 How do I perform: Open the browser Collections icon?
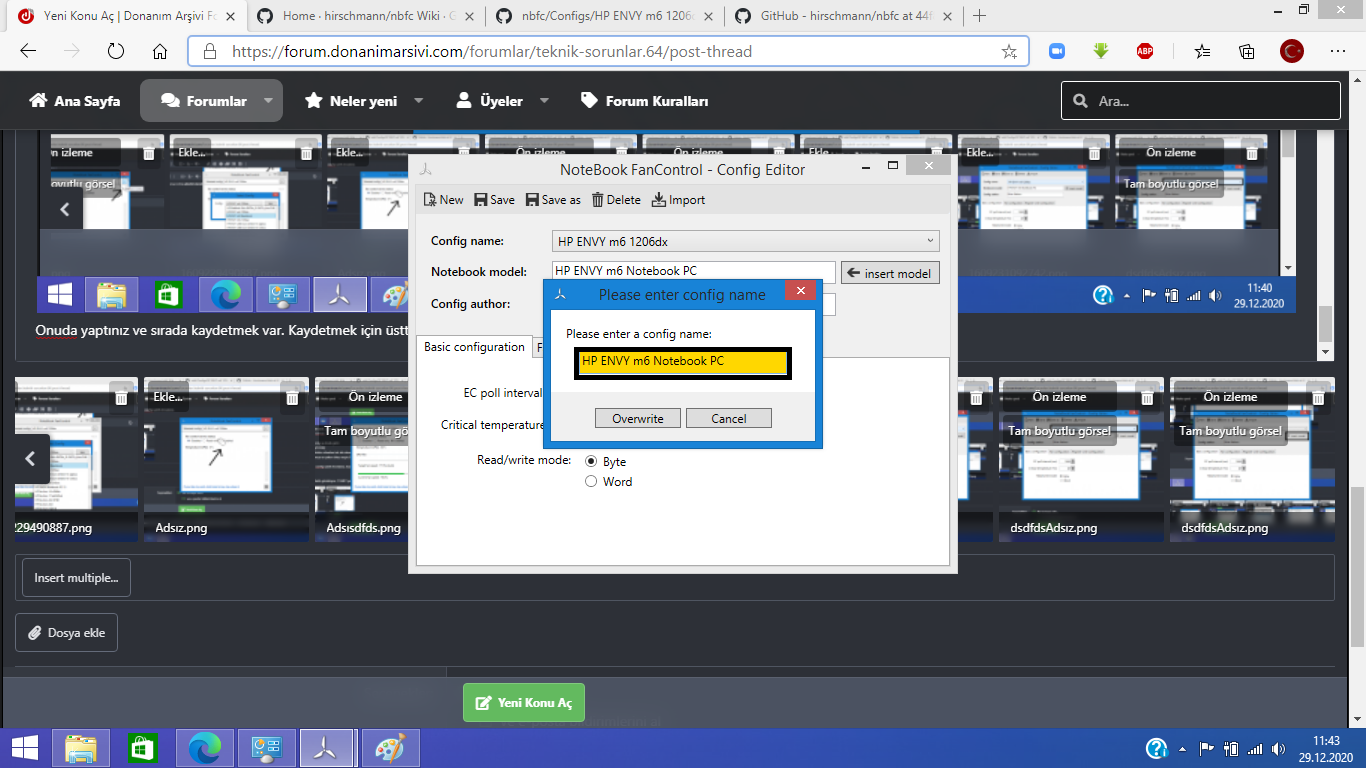(x=1247, y=51)
